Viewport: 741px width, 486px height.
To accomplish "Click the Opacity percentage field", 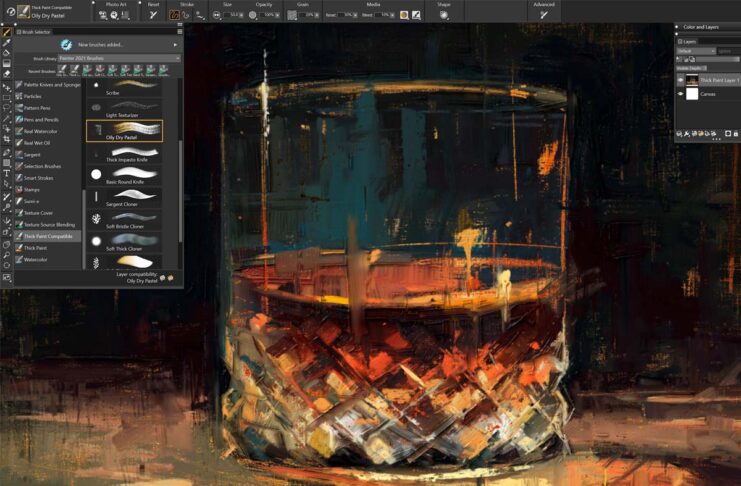I will (x=268, y=15).
